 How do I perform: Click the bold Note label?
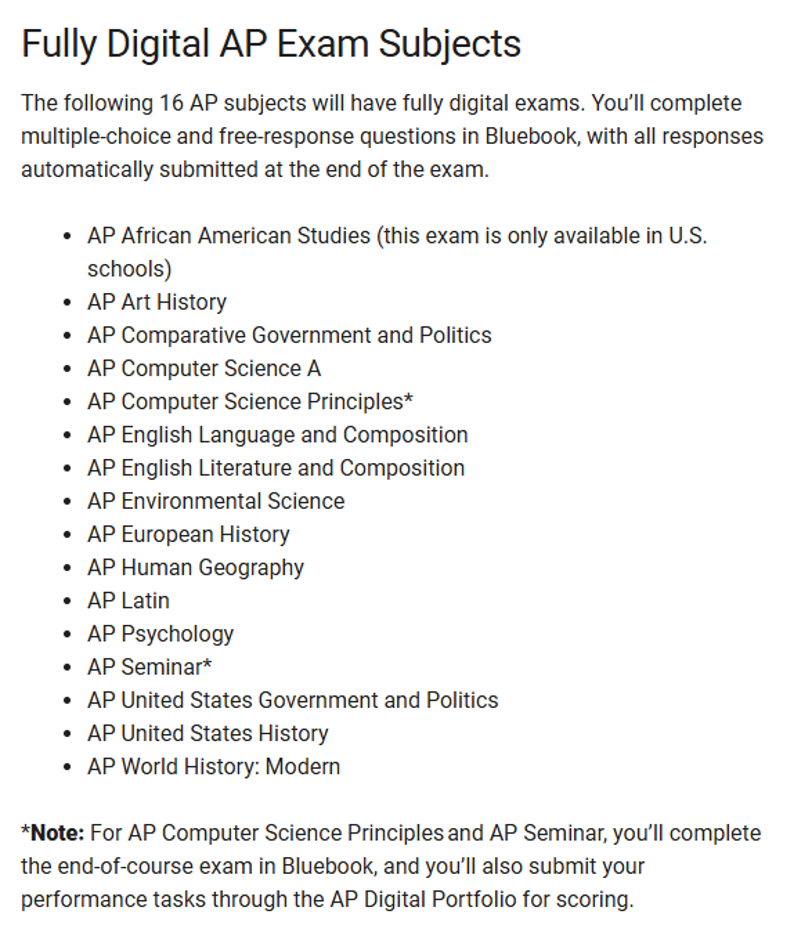[53, 833]
